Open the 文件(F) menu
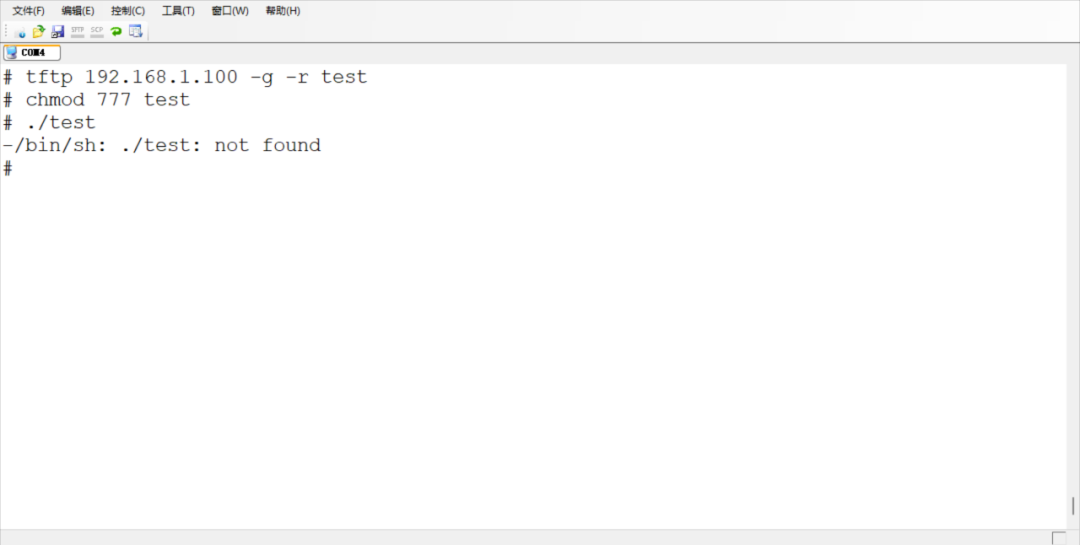1080x545 pixels. pos(28,10)
